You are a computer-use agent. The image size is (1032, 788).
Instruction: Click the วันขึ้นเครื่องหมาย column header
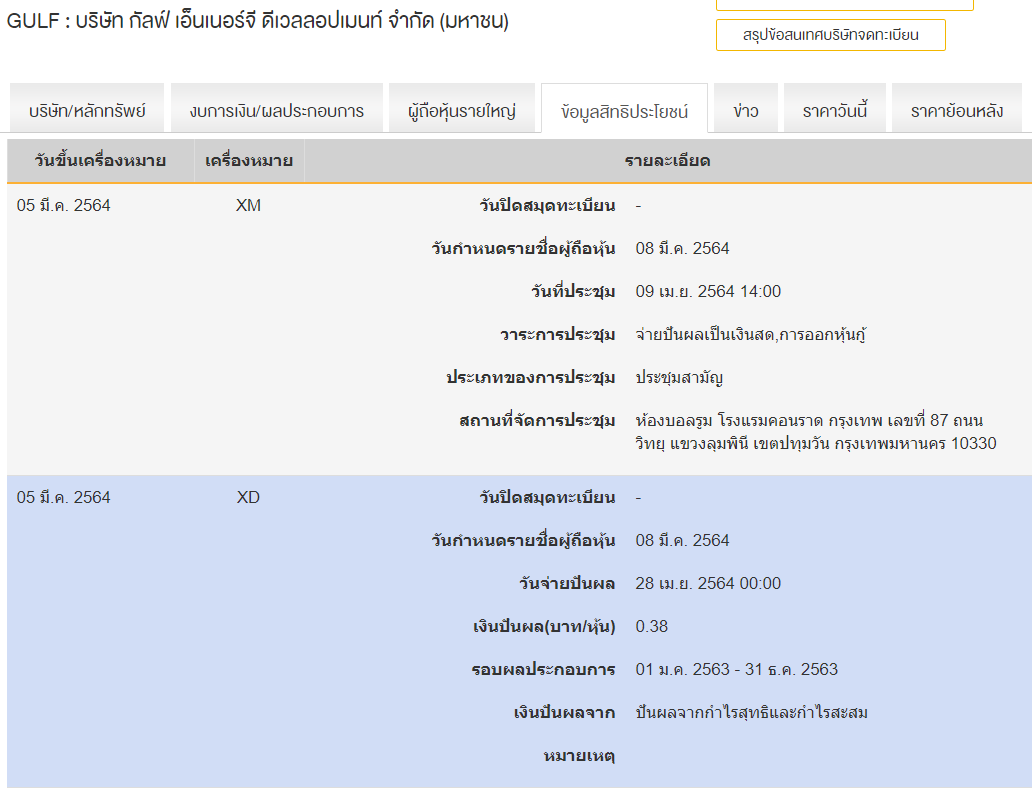(x=100, y=161)
